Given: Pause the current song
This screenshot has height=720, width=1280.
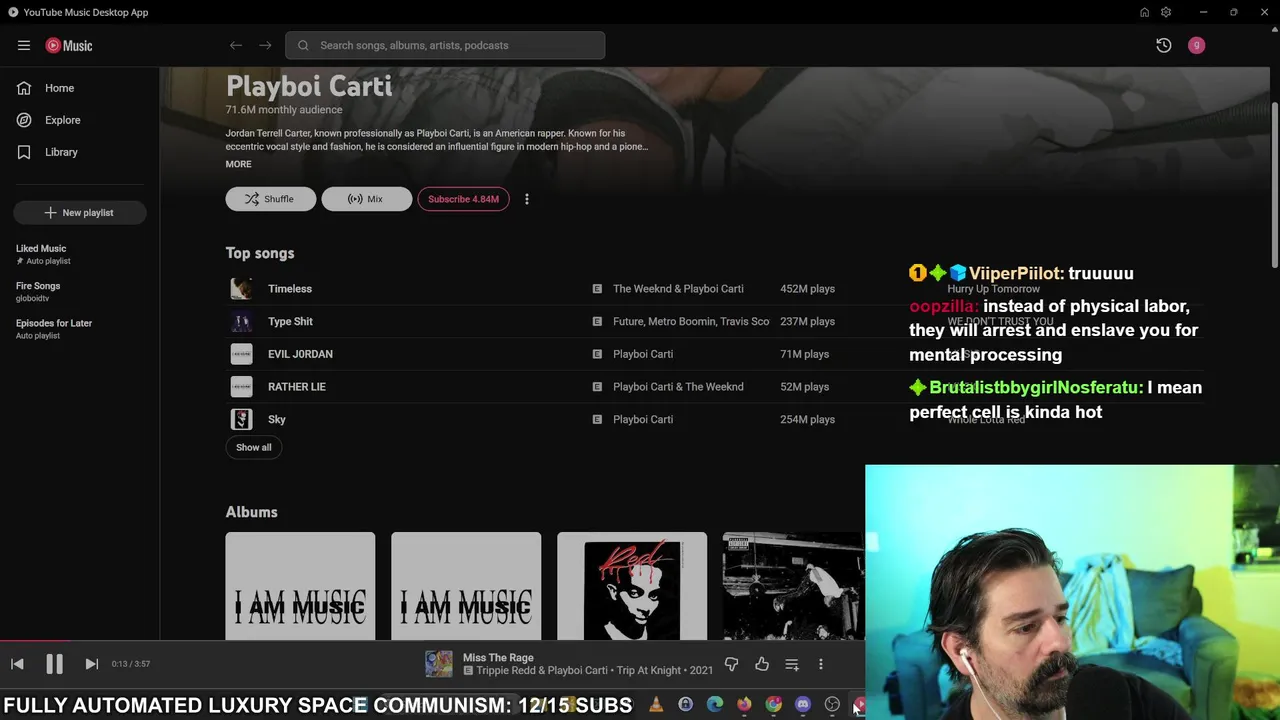Looking at the screenshot, I should click(x=54, y=663).
